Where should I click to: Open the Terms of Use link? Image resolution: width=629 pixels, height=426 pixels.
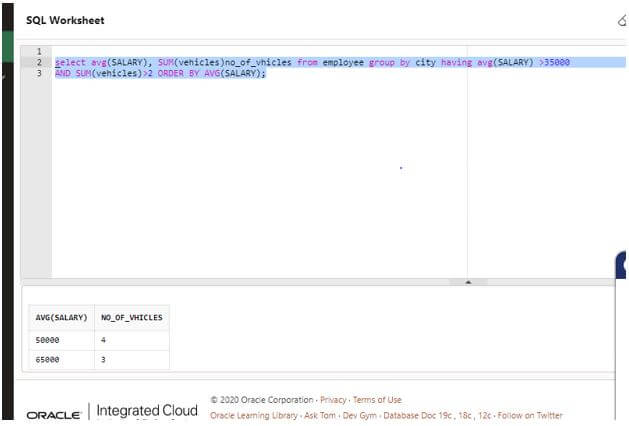click(377, 400)
